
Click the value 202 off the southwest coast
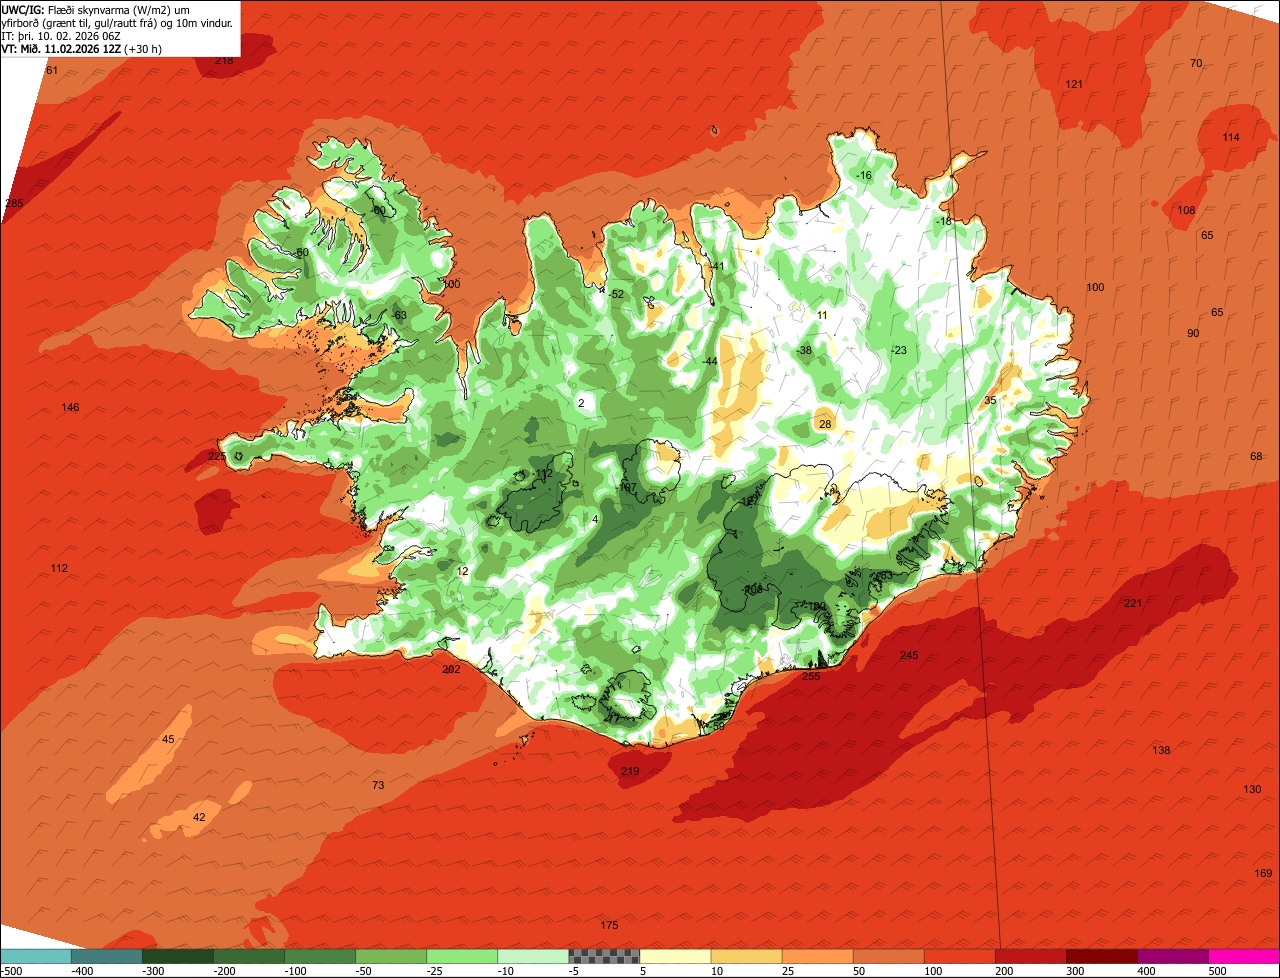coord(451,669)
